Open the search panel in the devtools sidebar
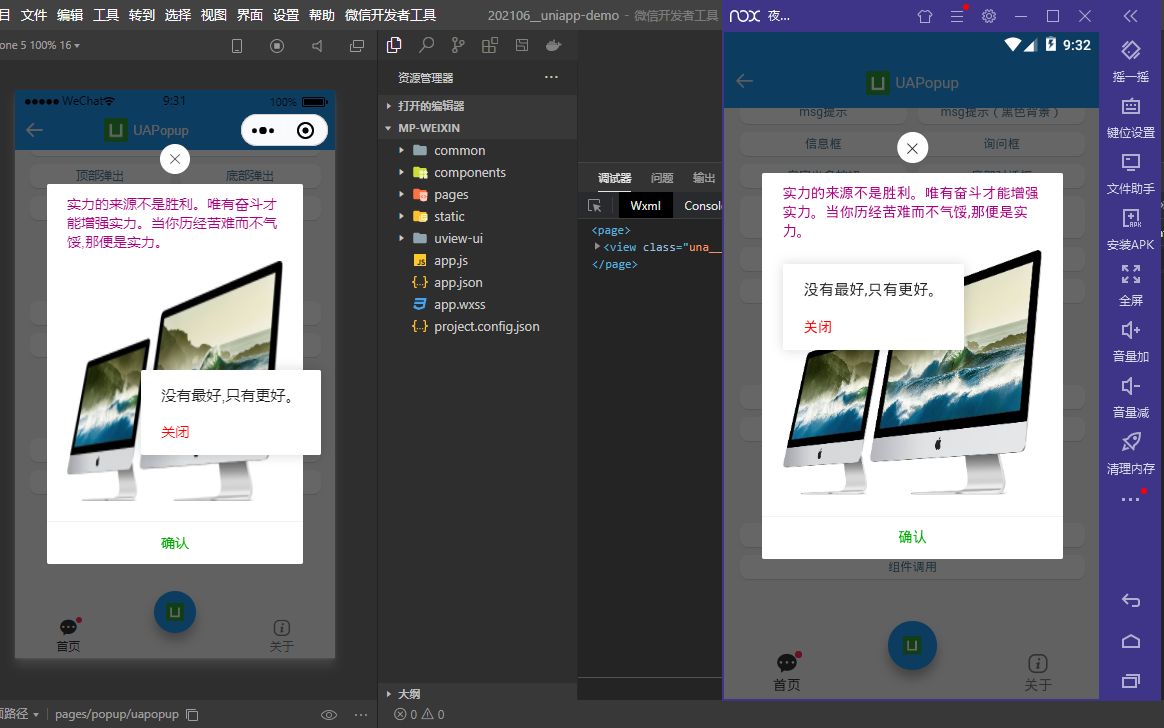Image resolution: width=1164 pixels, height=728 pixels. 424,45
